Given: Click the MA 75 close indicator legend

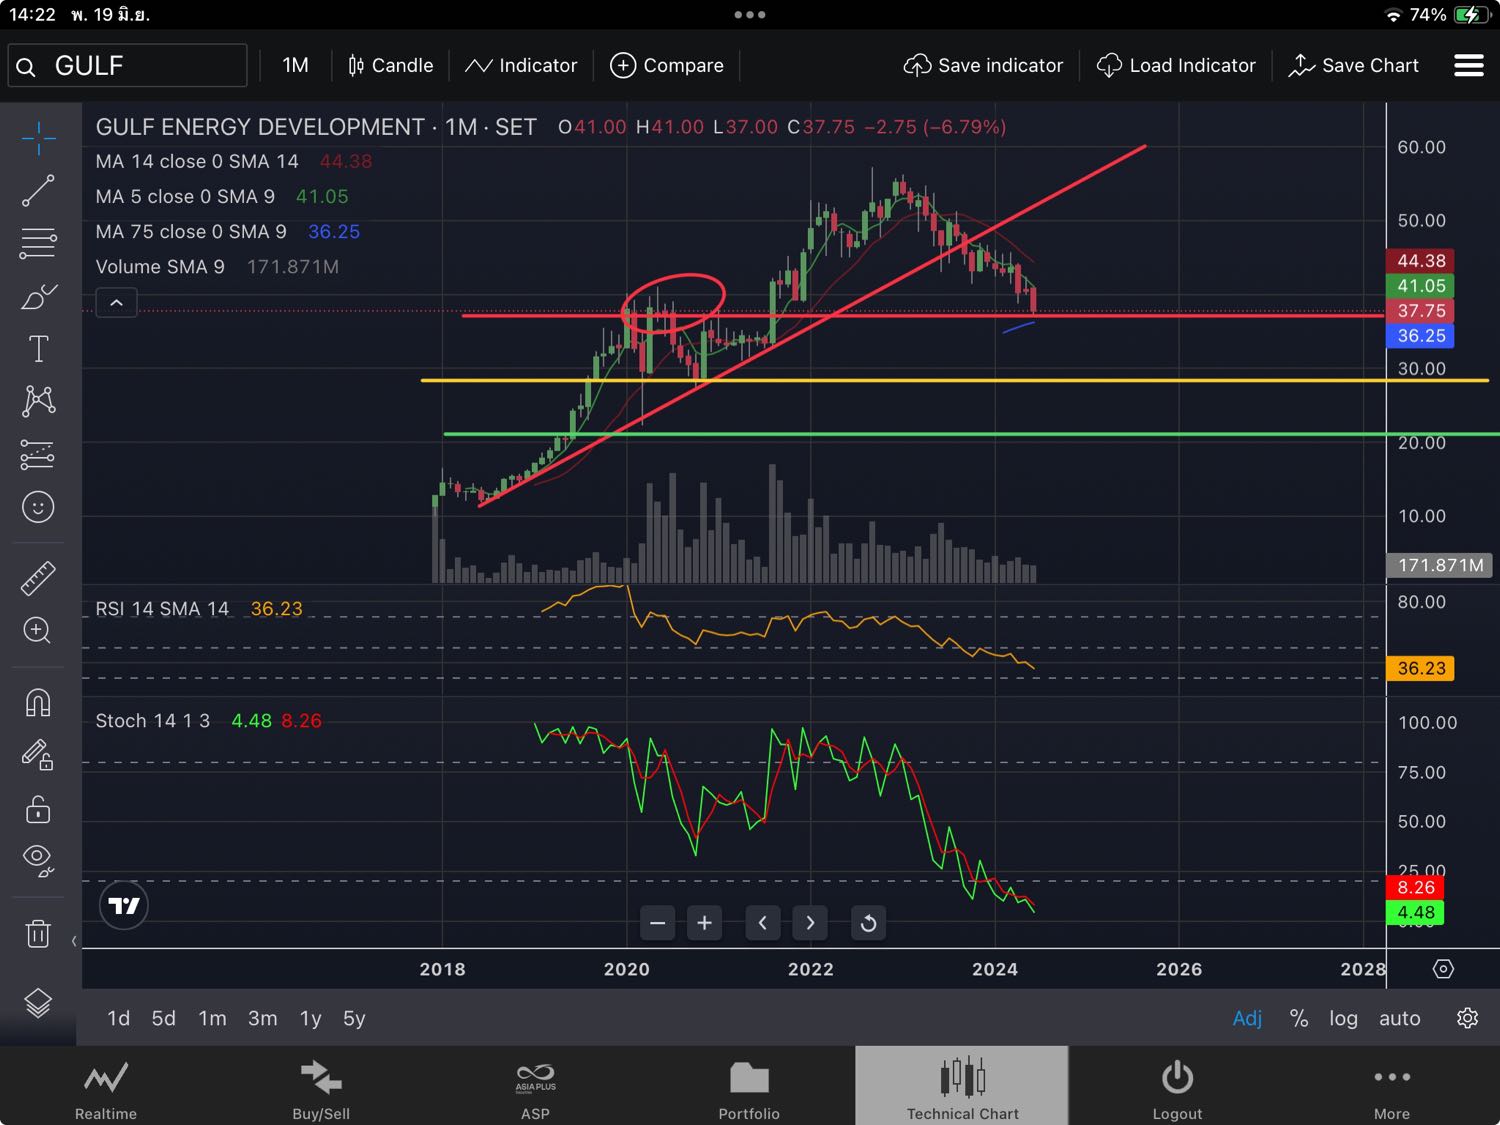Looking at the screenshot, I should click(228, 231).
